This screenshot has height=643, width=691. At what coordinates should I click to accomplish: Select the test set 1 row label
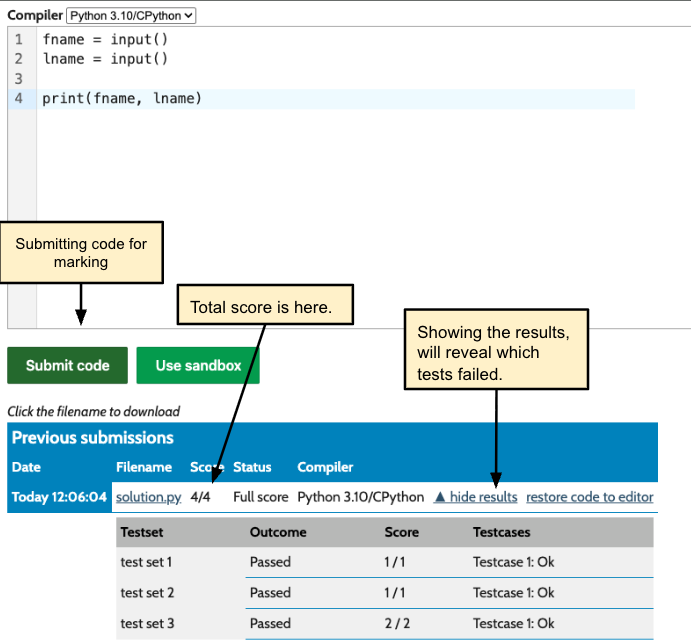pyautogui.click(x=146, y=562)
